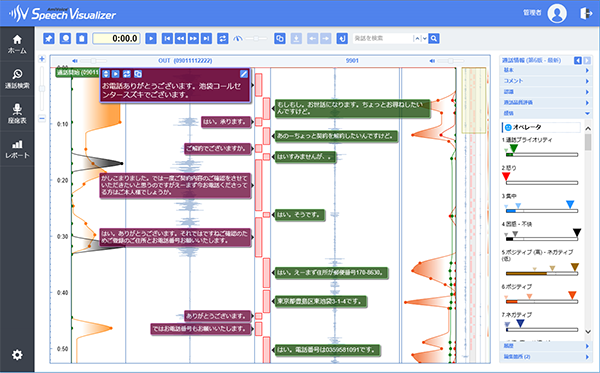600x373 pixels.
Task: Go to the previous call info version
Action: (x=578, y=60)
